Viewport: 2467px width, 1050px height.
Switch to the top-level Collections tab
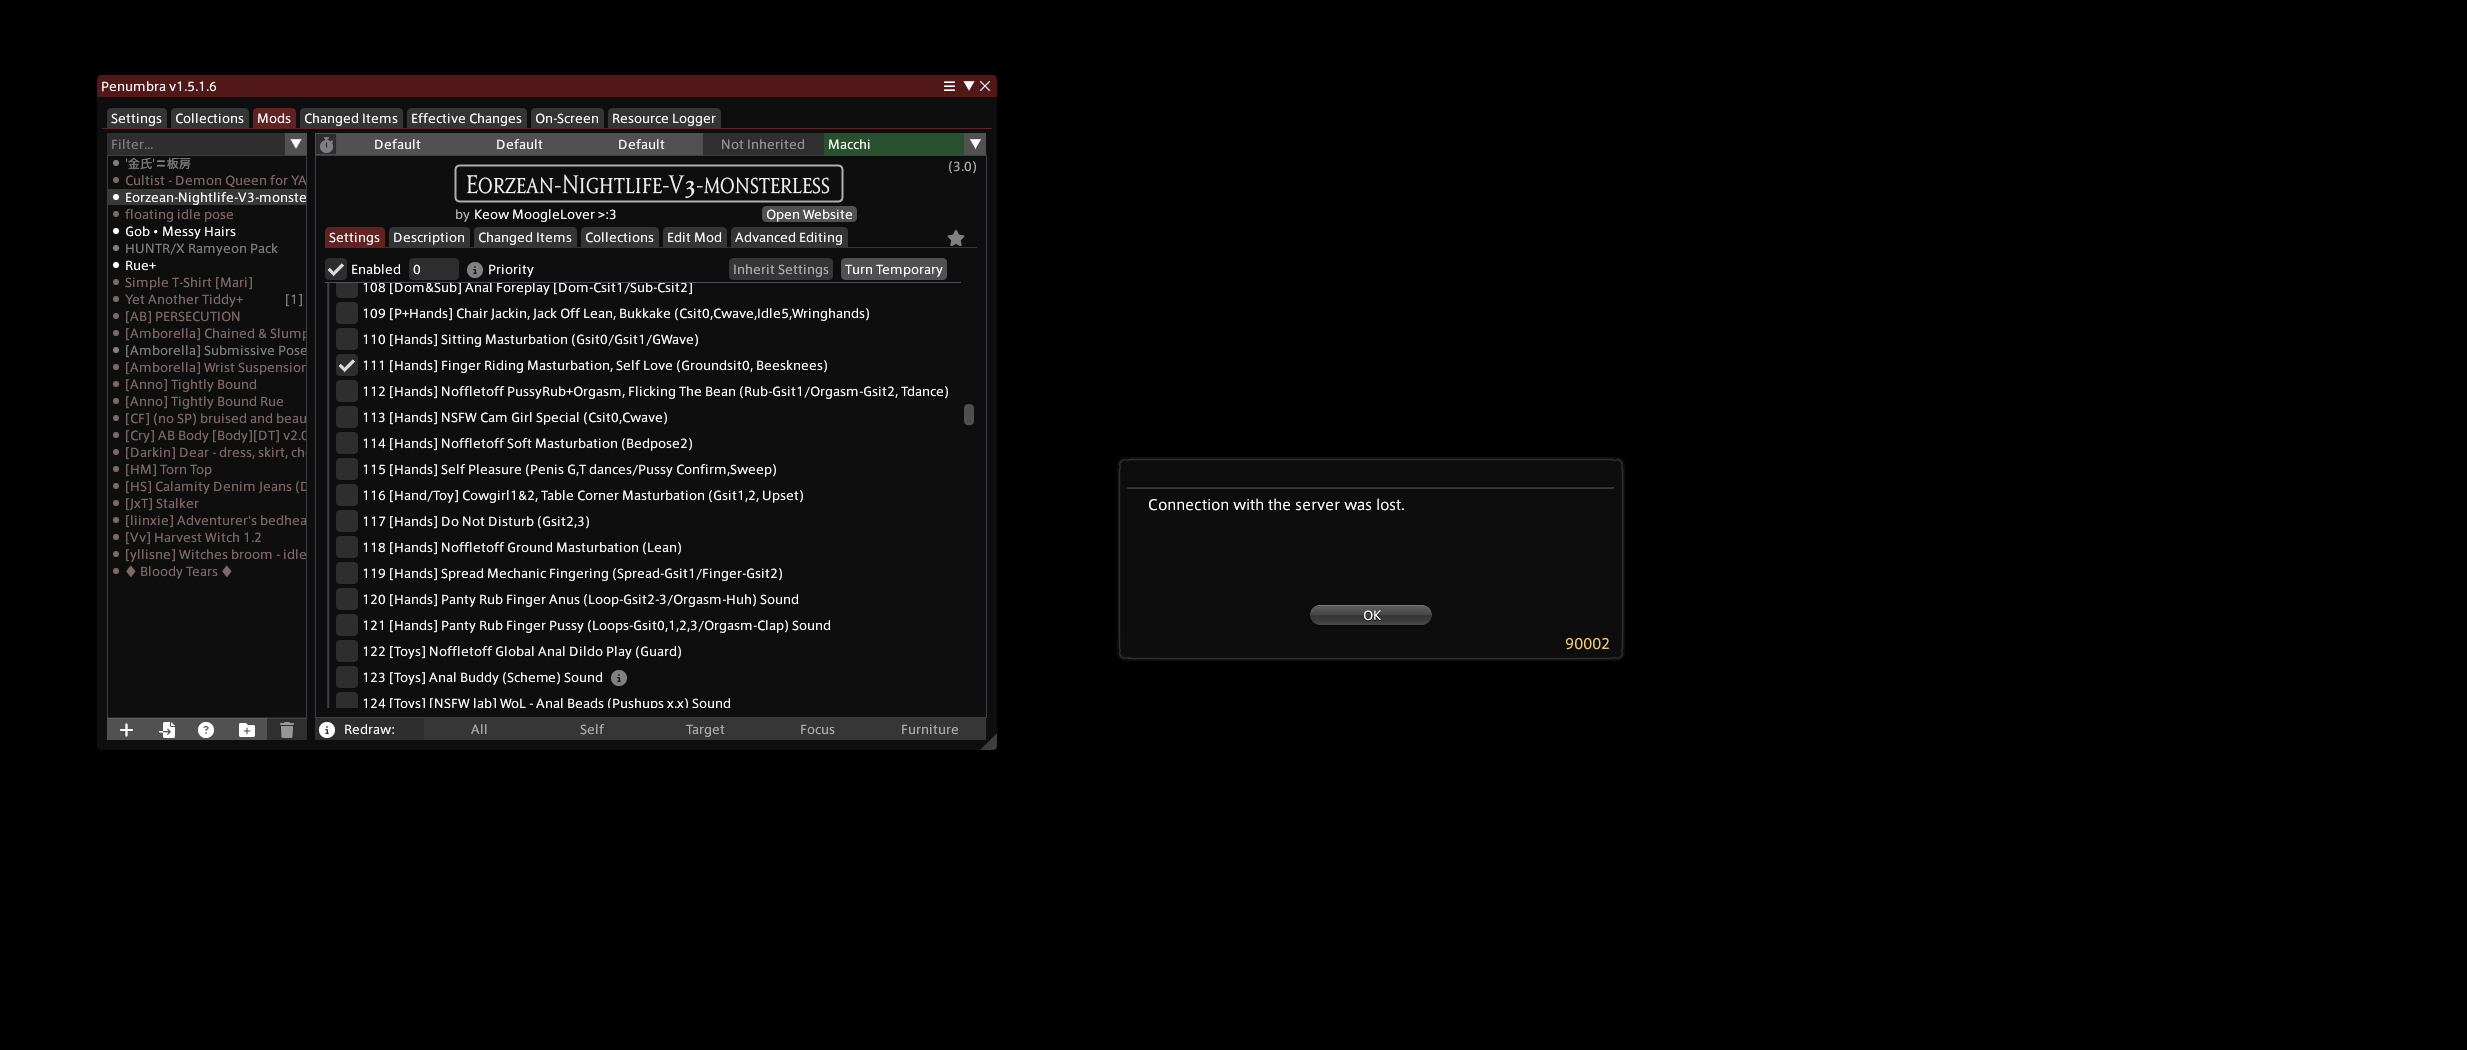(x=209, y=118)
